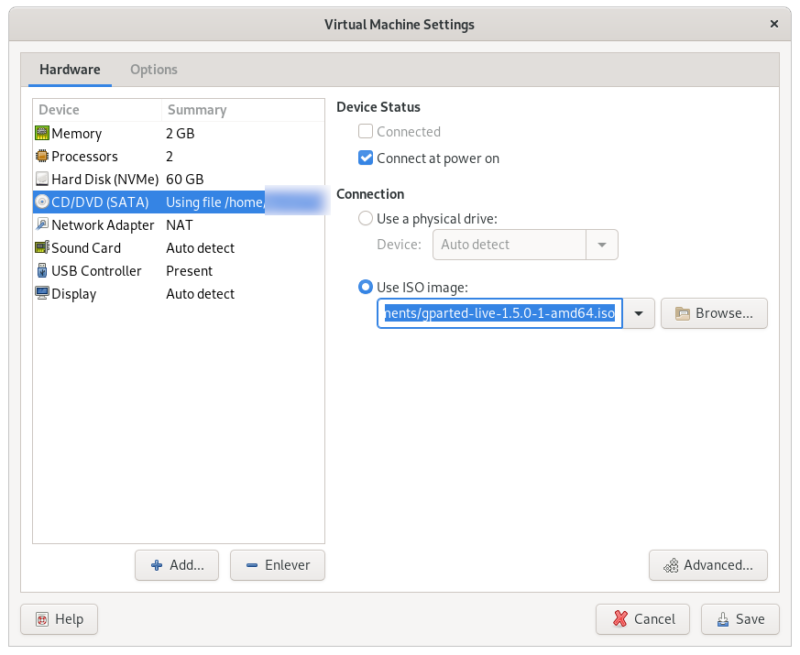Click the Hard Disk (NVMe) drive icon
This screenshot has width=800, height=655.
[x=42, y=179]
